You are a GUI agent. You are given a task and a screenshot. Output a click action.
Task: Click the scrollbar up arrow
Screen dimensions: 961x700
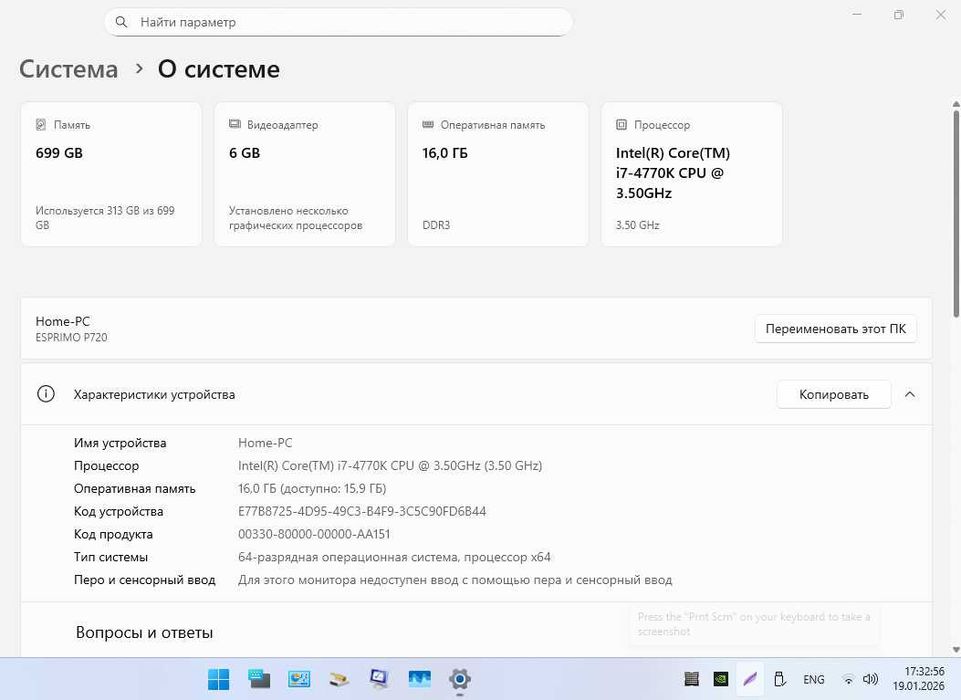(x=956, y=105)
